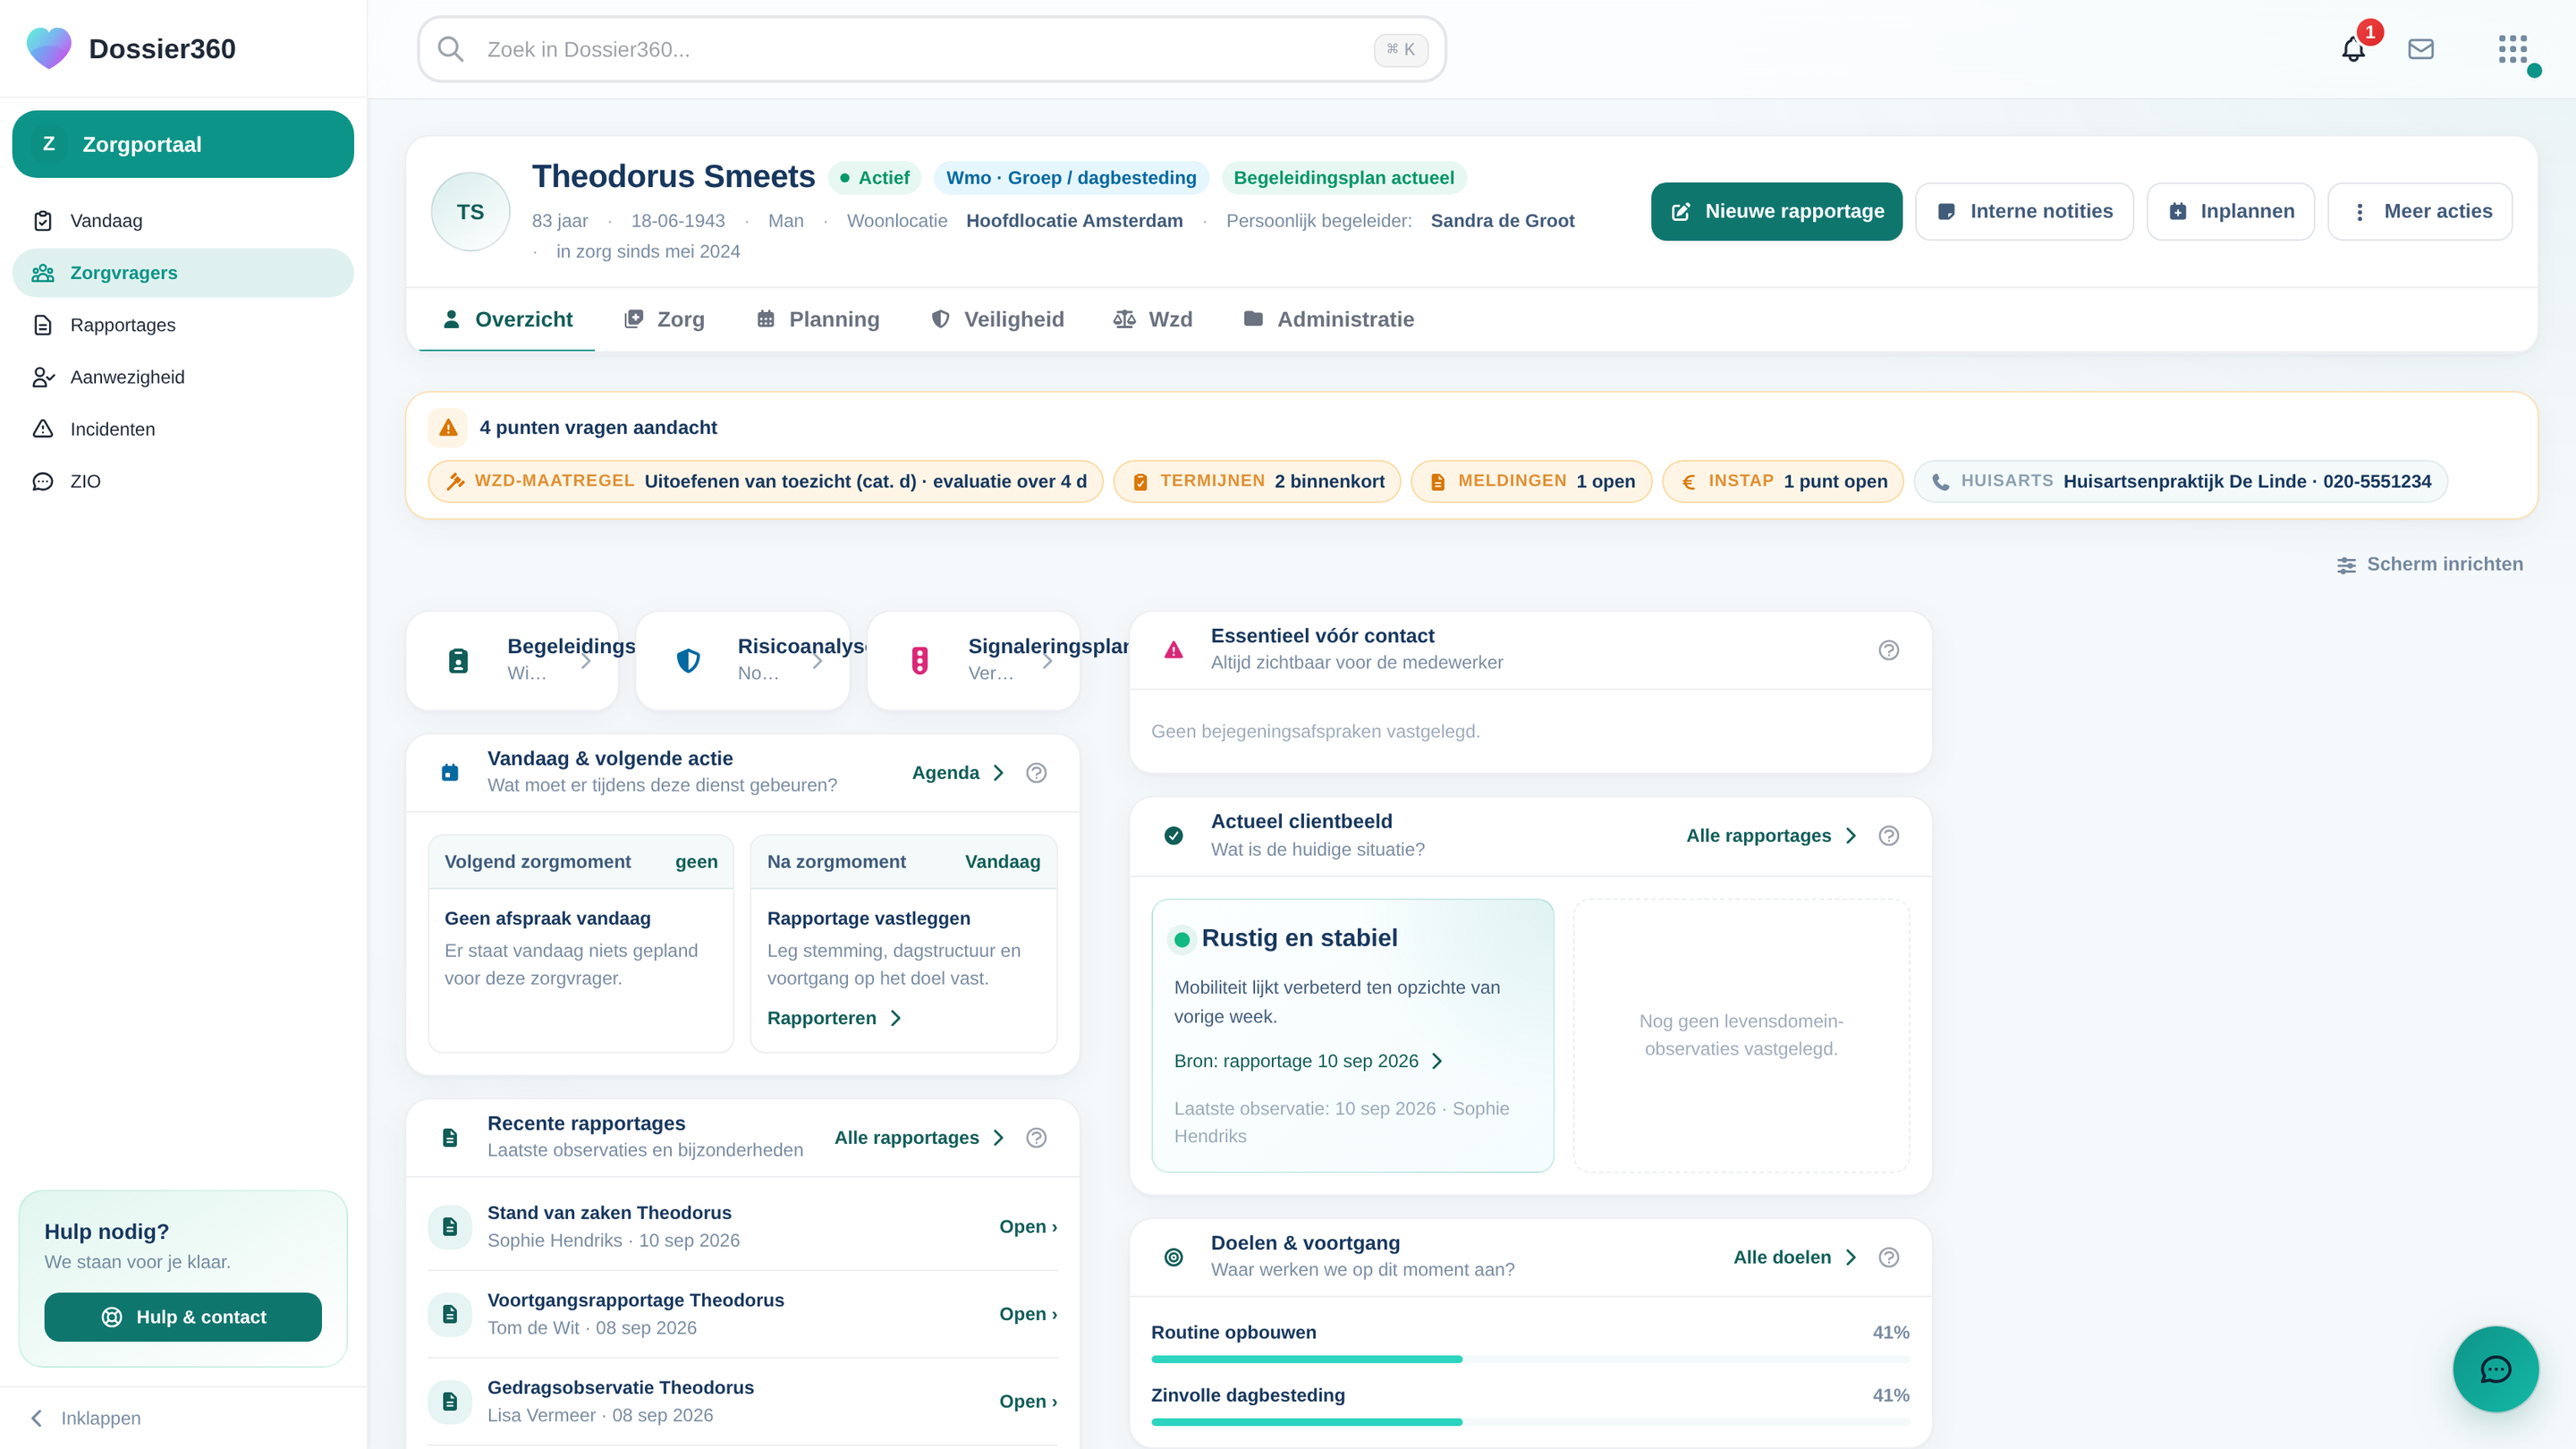This screenshot has width=2576, height=1449.
Task: Open the Signaleringsplan shortcut card
Action: point(973,660)
